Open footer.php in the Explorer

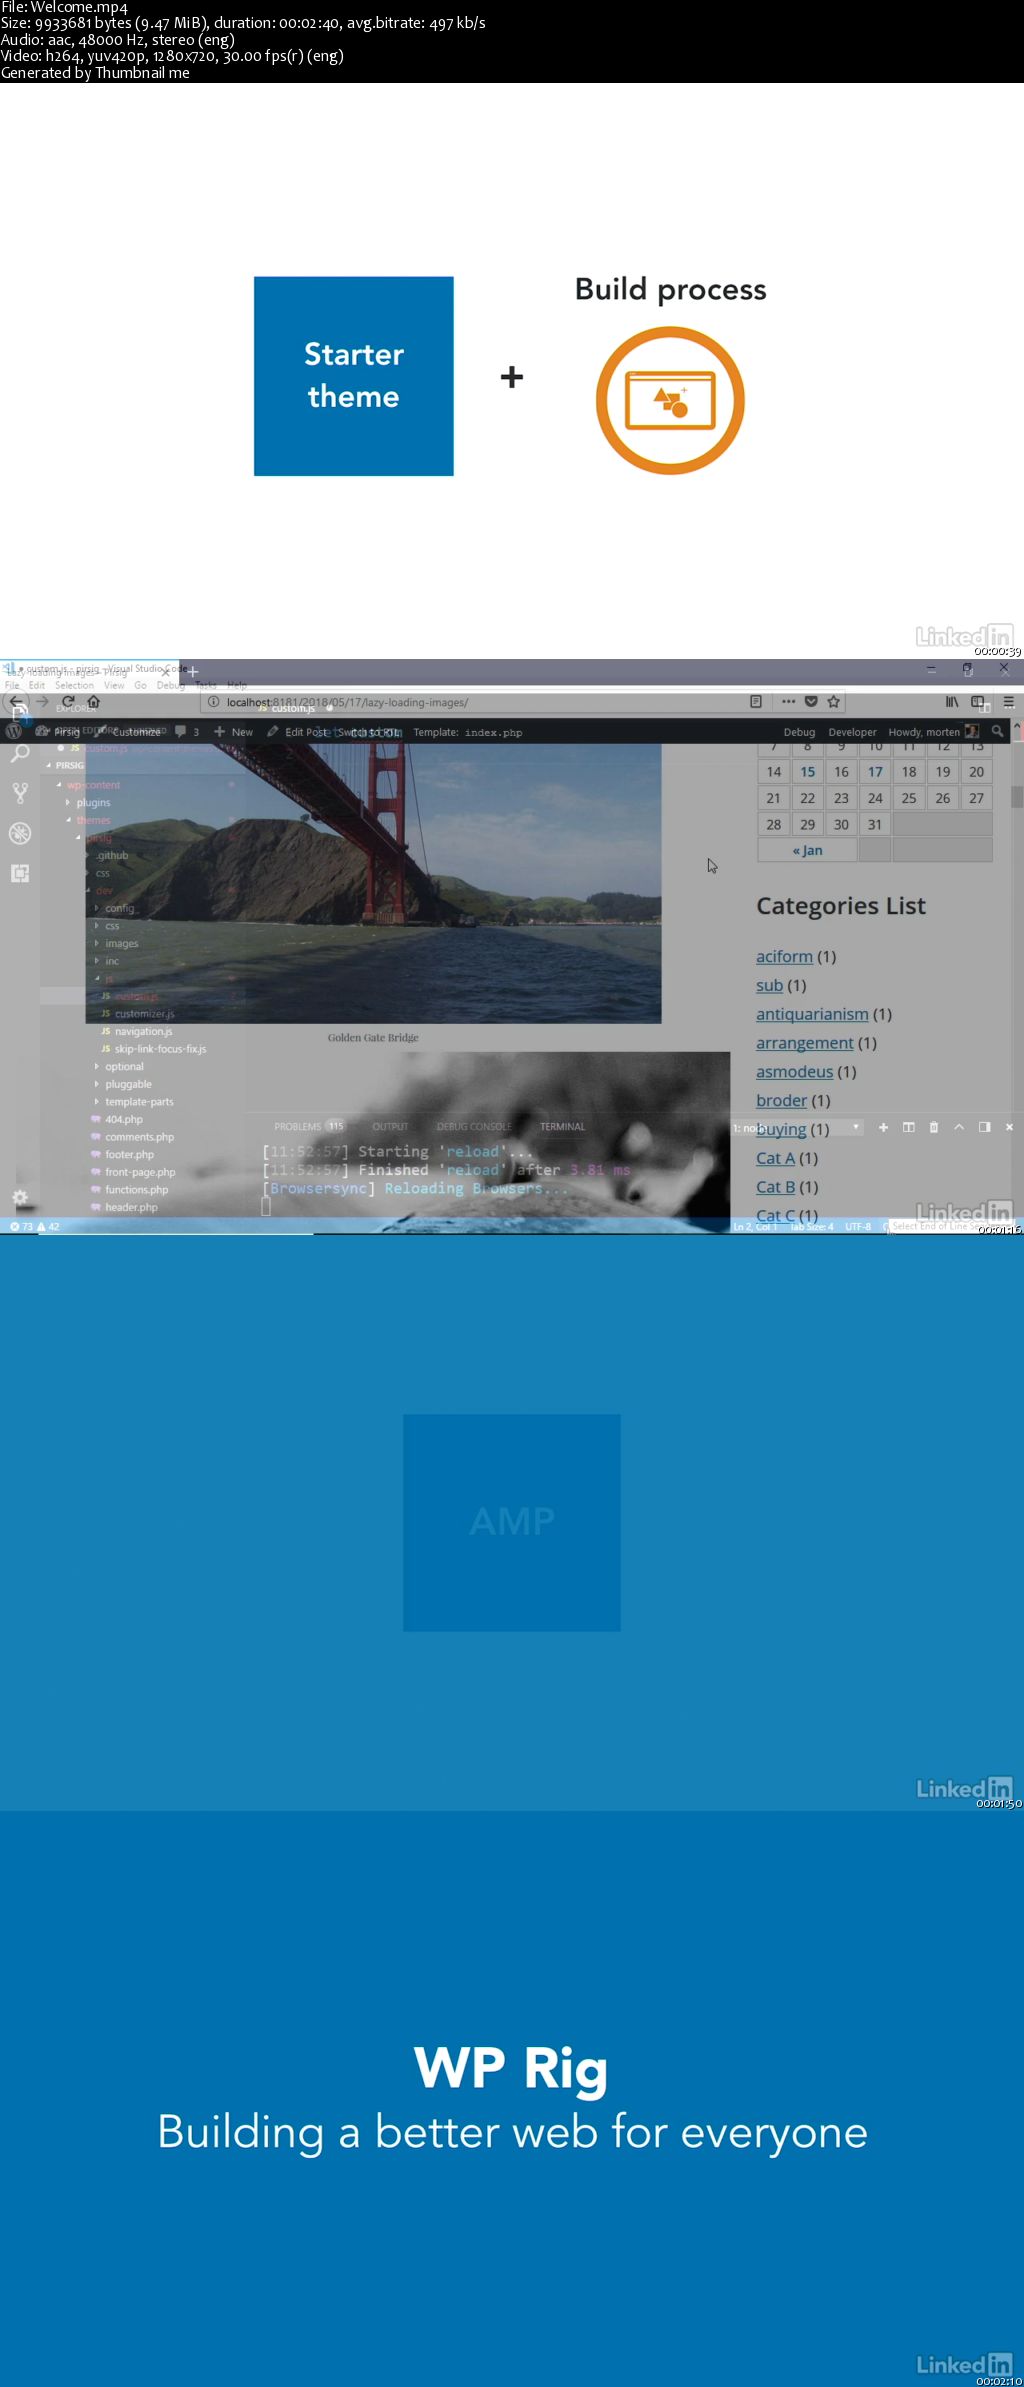click(123, 1154)
